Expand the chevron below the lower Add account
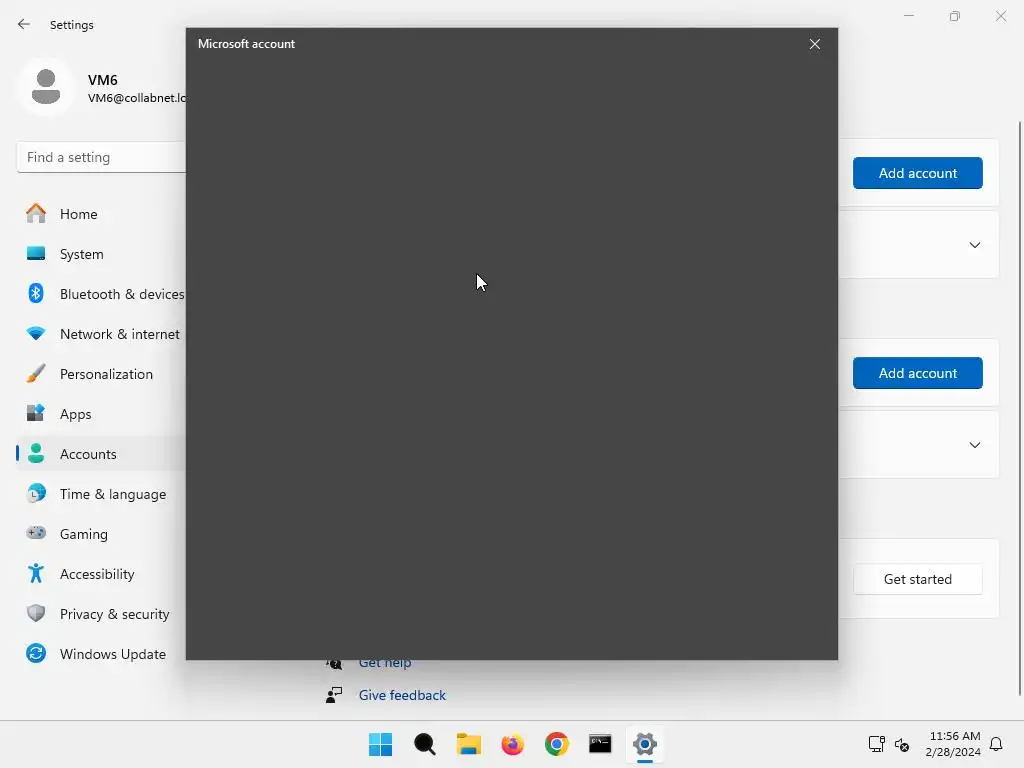The image size is (1024, 768). pos(974,445)
